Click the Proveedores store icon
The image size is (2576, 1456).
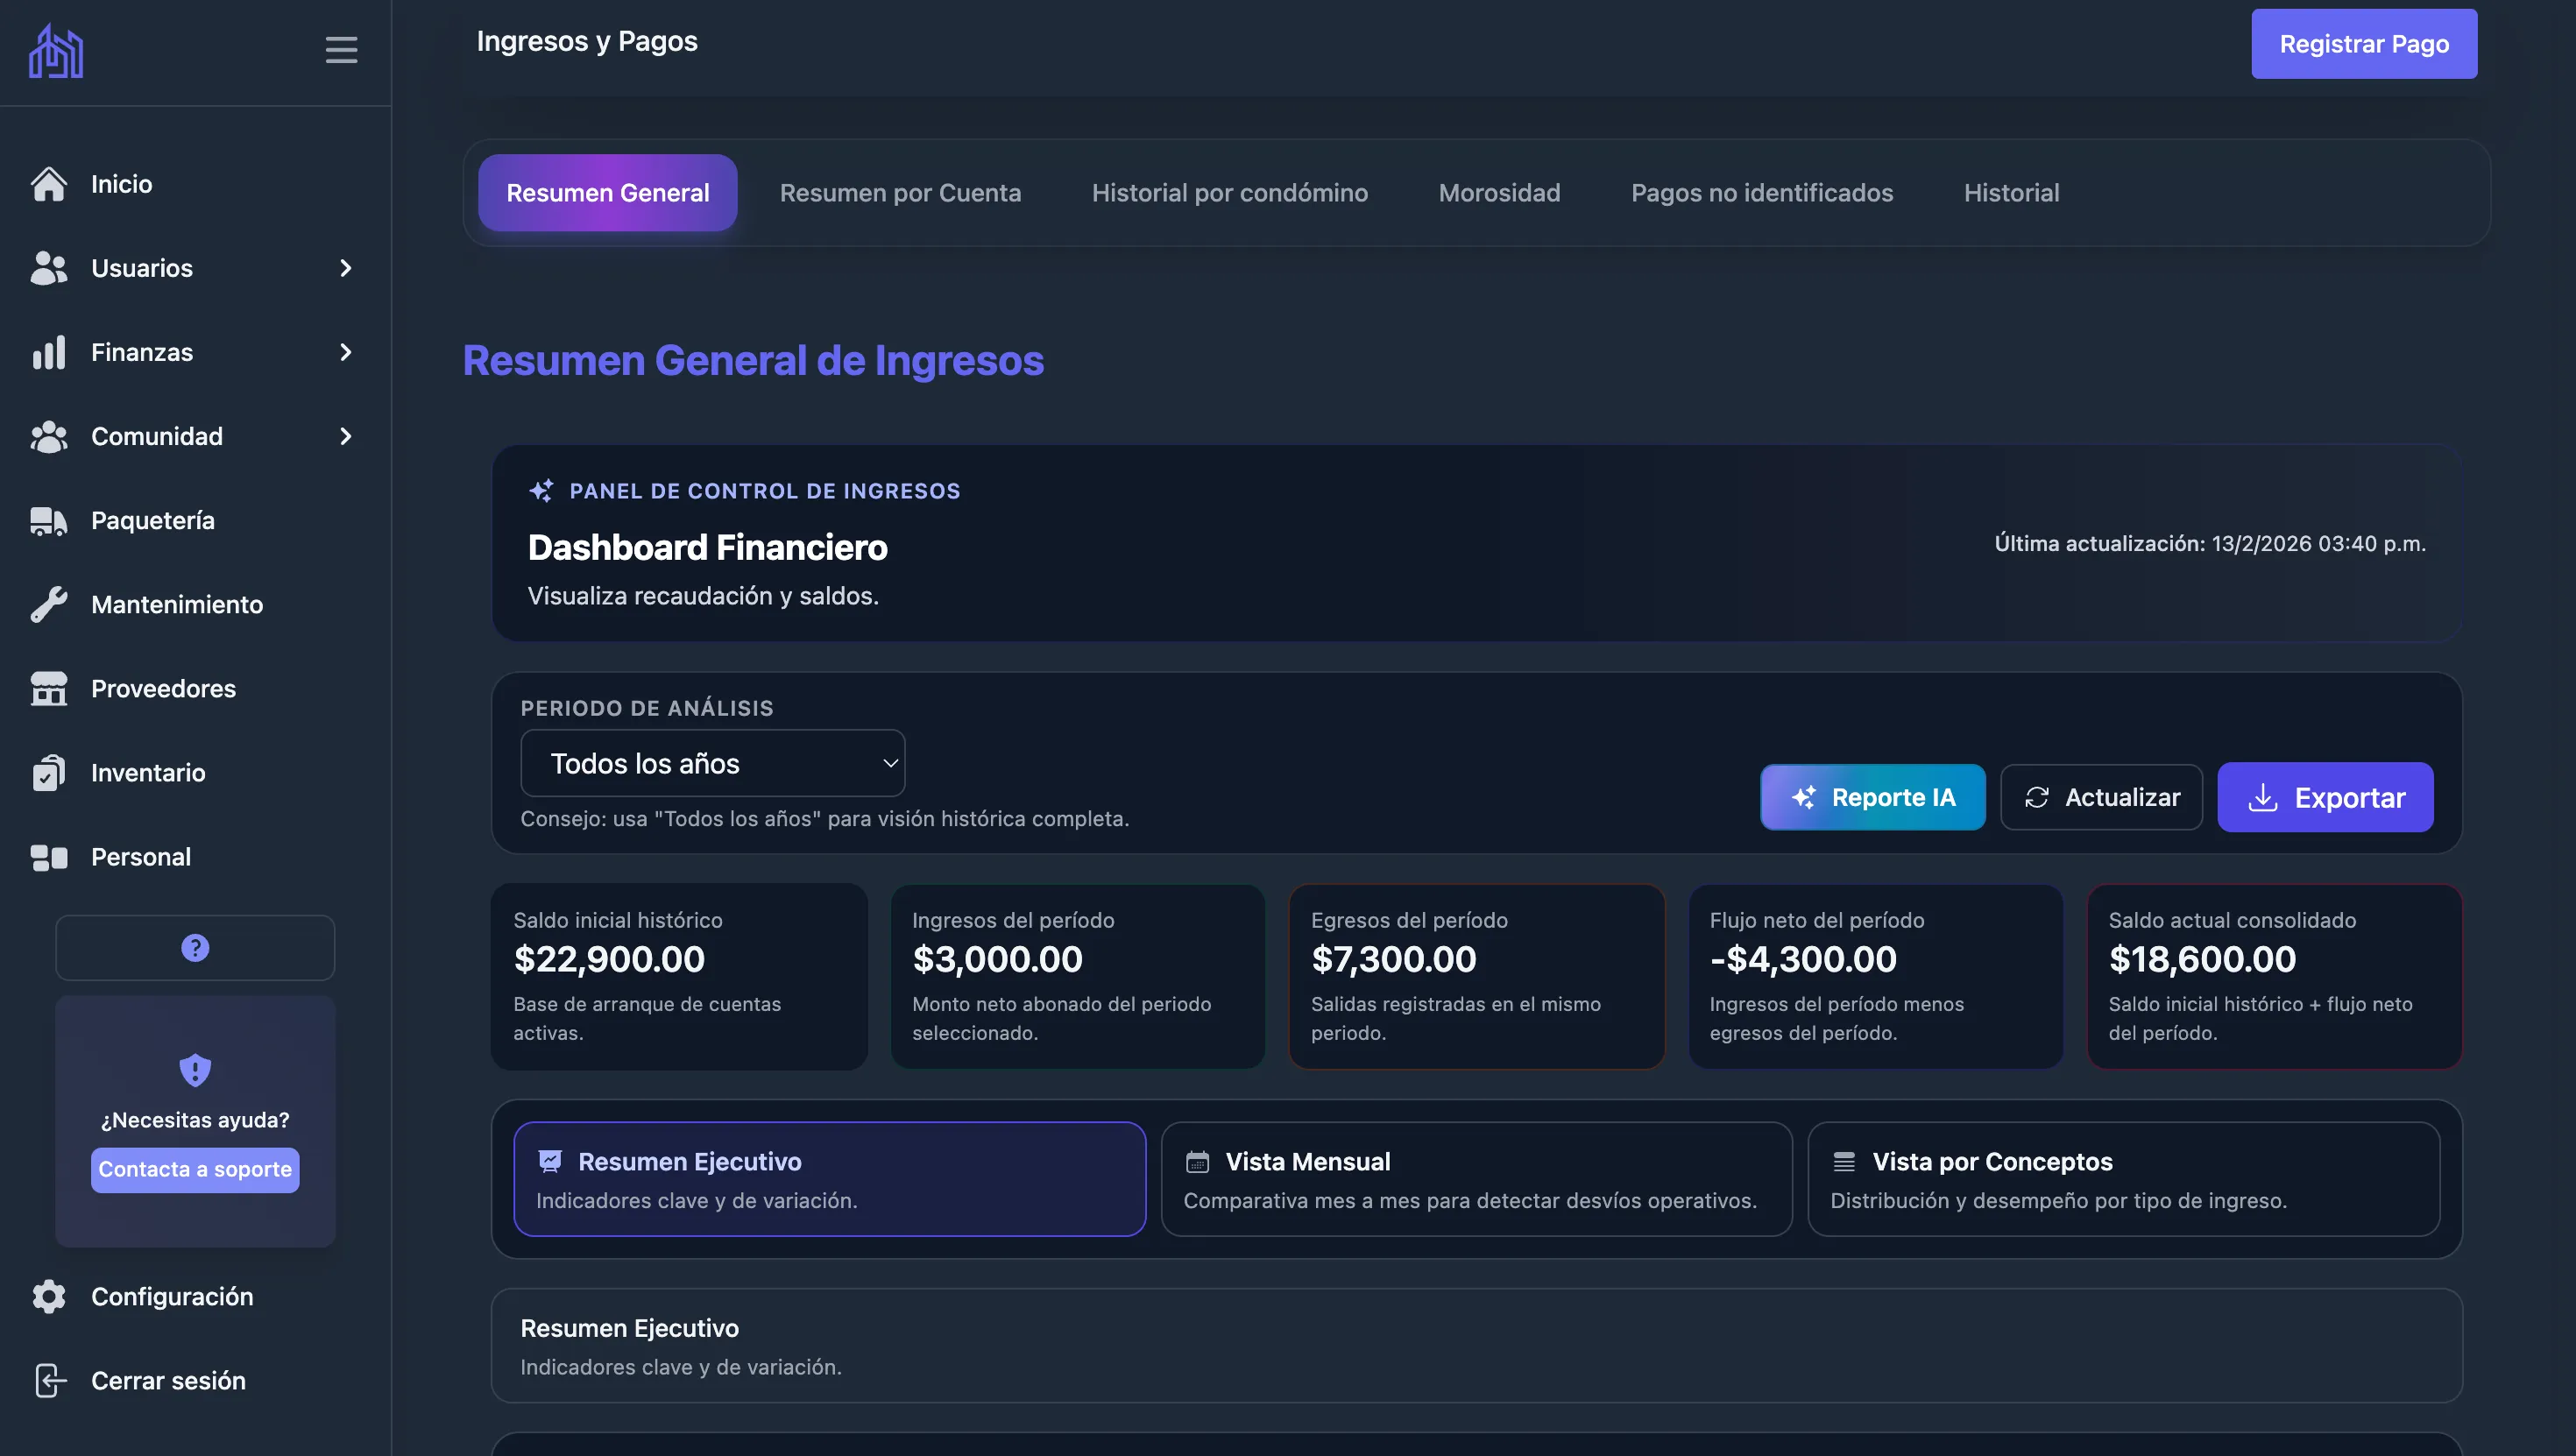point(48,688)
